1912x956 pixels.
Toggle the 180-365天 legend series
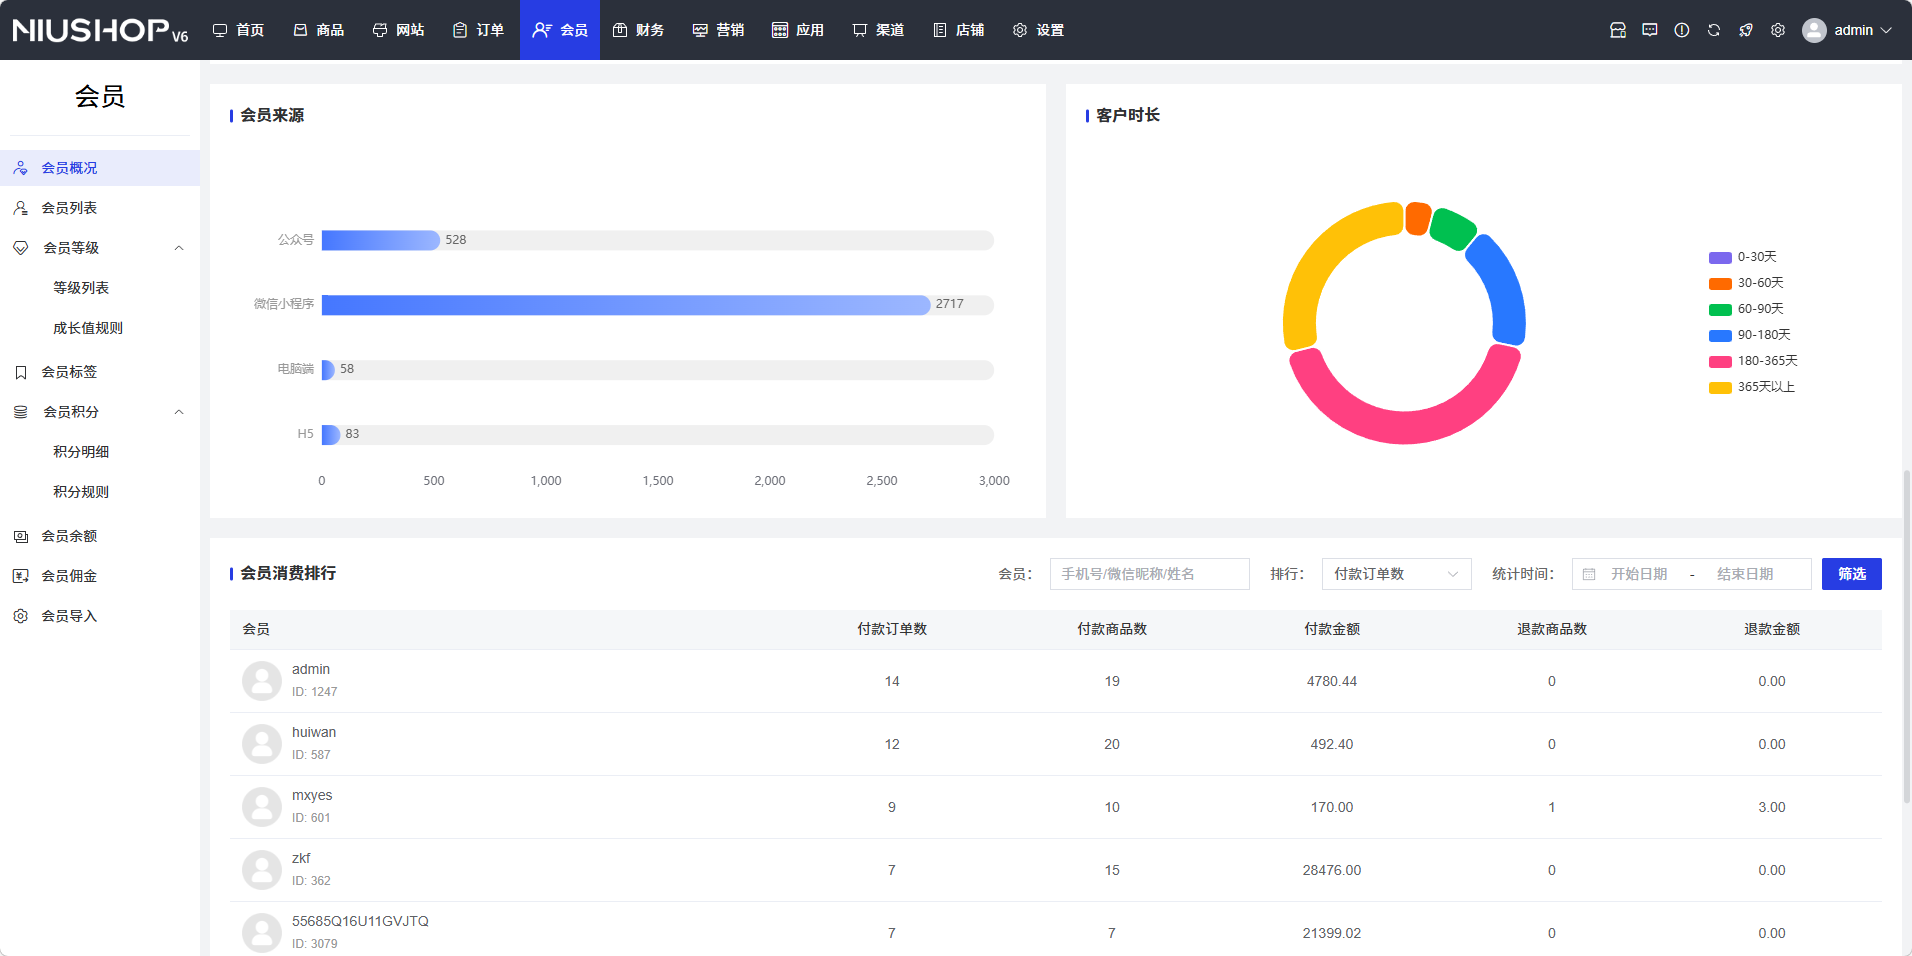click(x=1753, y=361)
